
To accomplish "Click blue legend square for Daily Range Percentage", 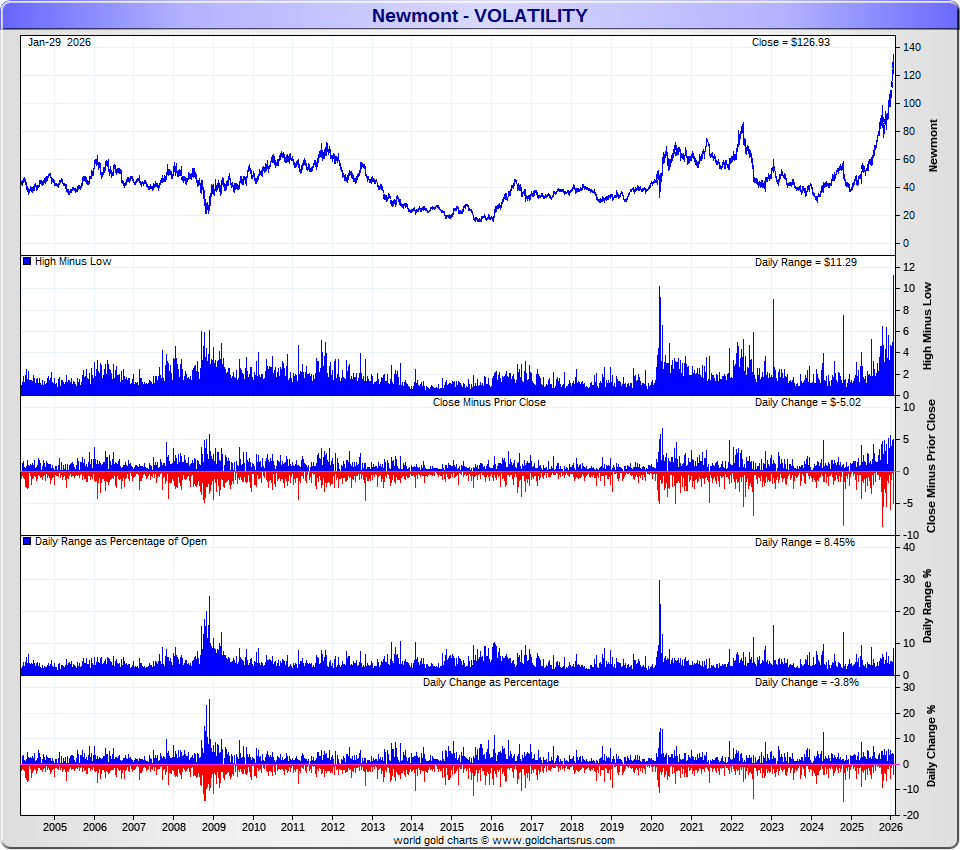I will point(27,541).
